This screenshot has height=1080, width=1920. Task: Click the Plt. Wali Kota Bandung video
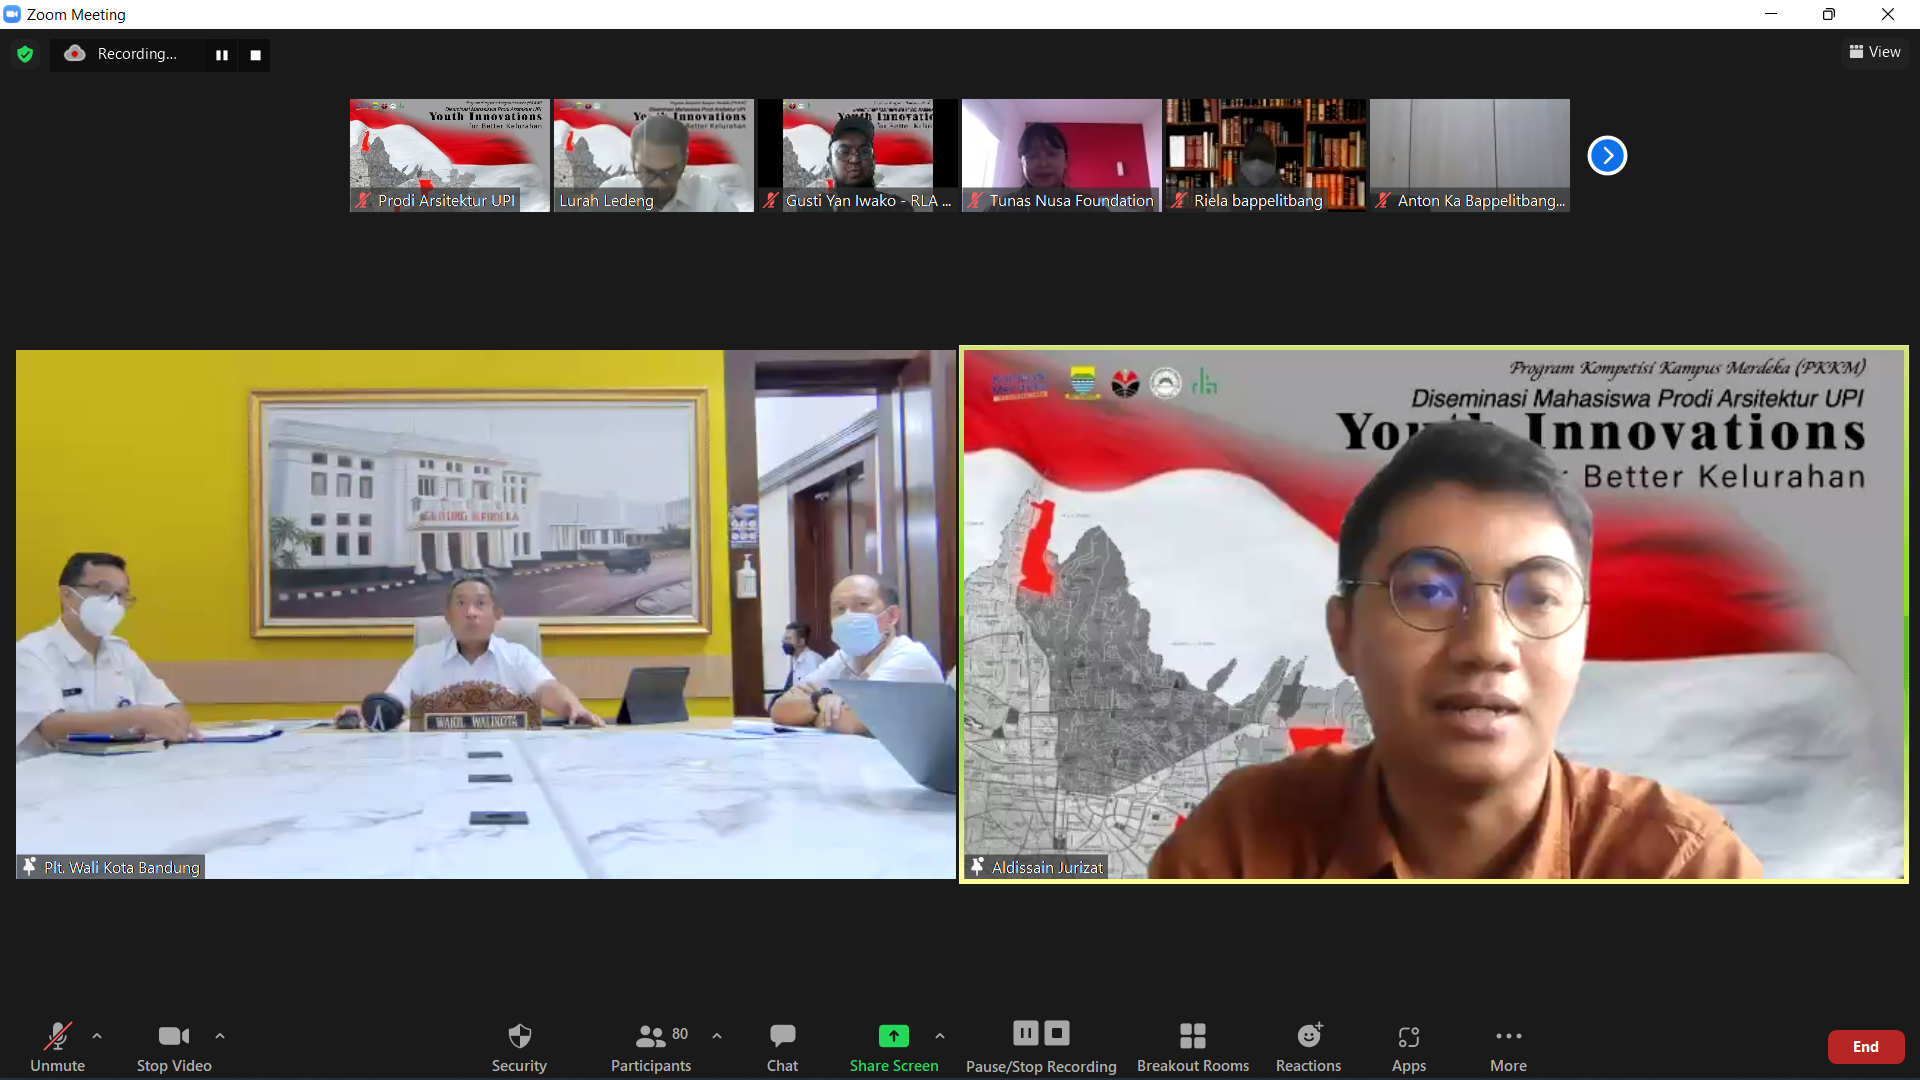(x=485, y=614)
